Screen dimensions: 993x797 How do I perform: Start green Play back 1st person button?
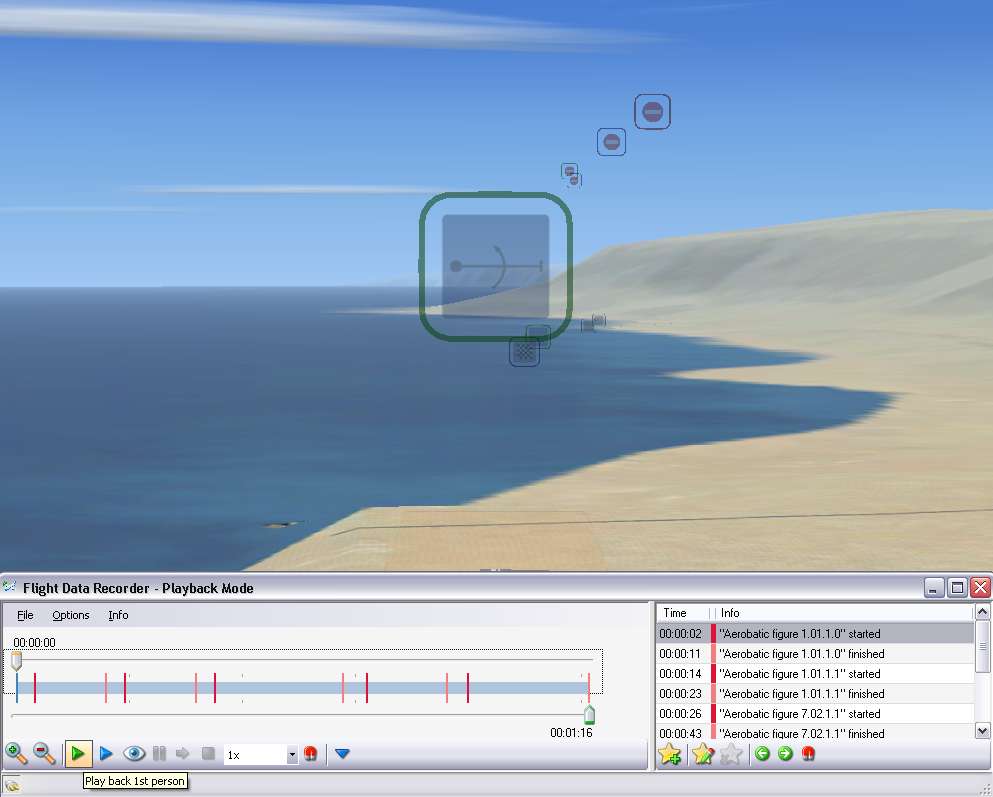78,753
